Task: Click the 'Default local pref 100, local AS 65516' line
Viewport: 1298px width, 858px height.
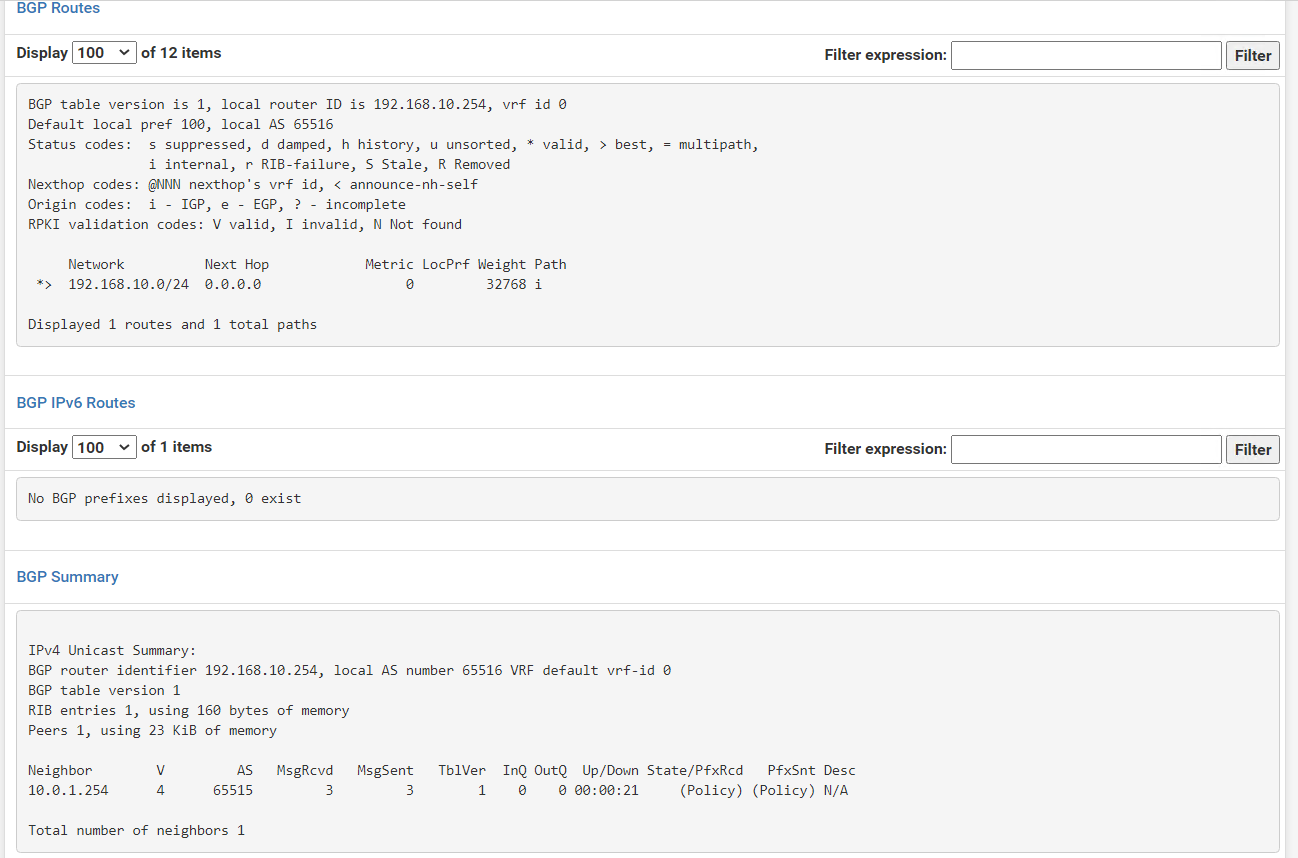Action: point(181,125)
